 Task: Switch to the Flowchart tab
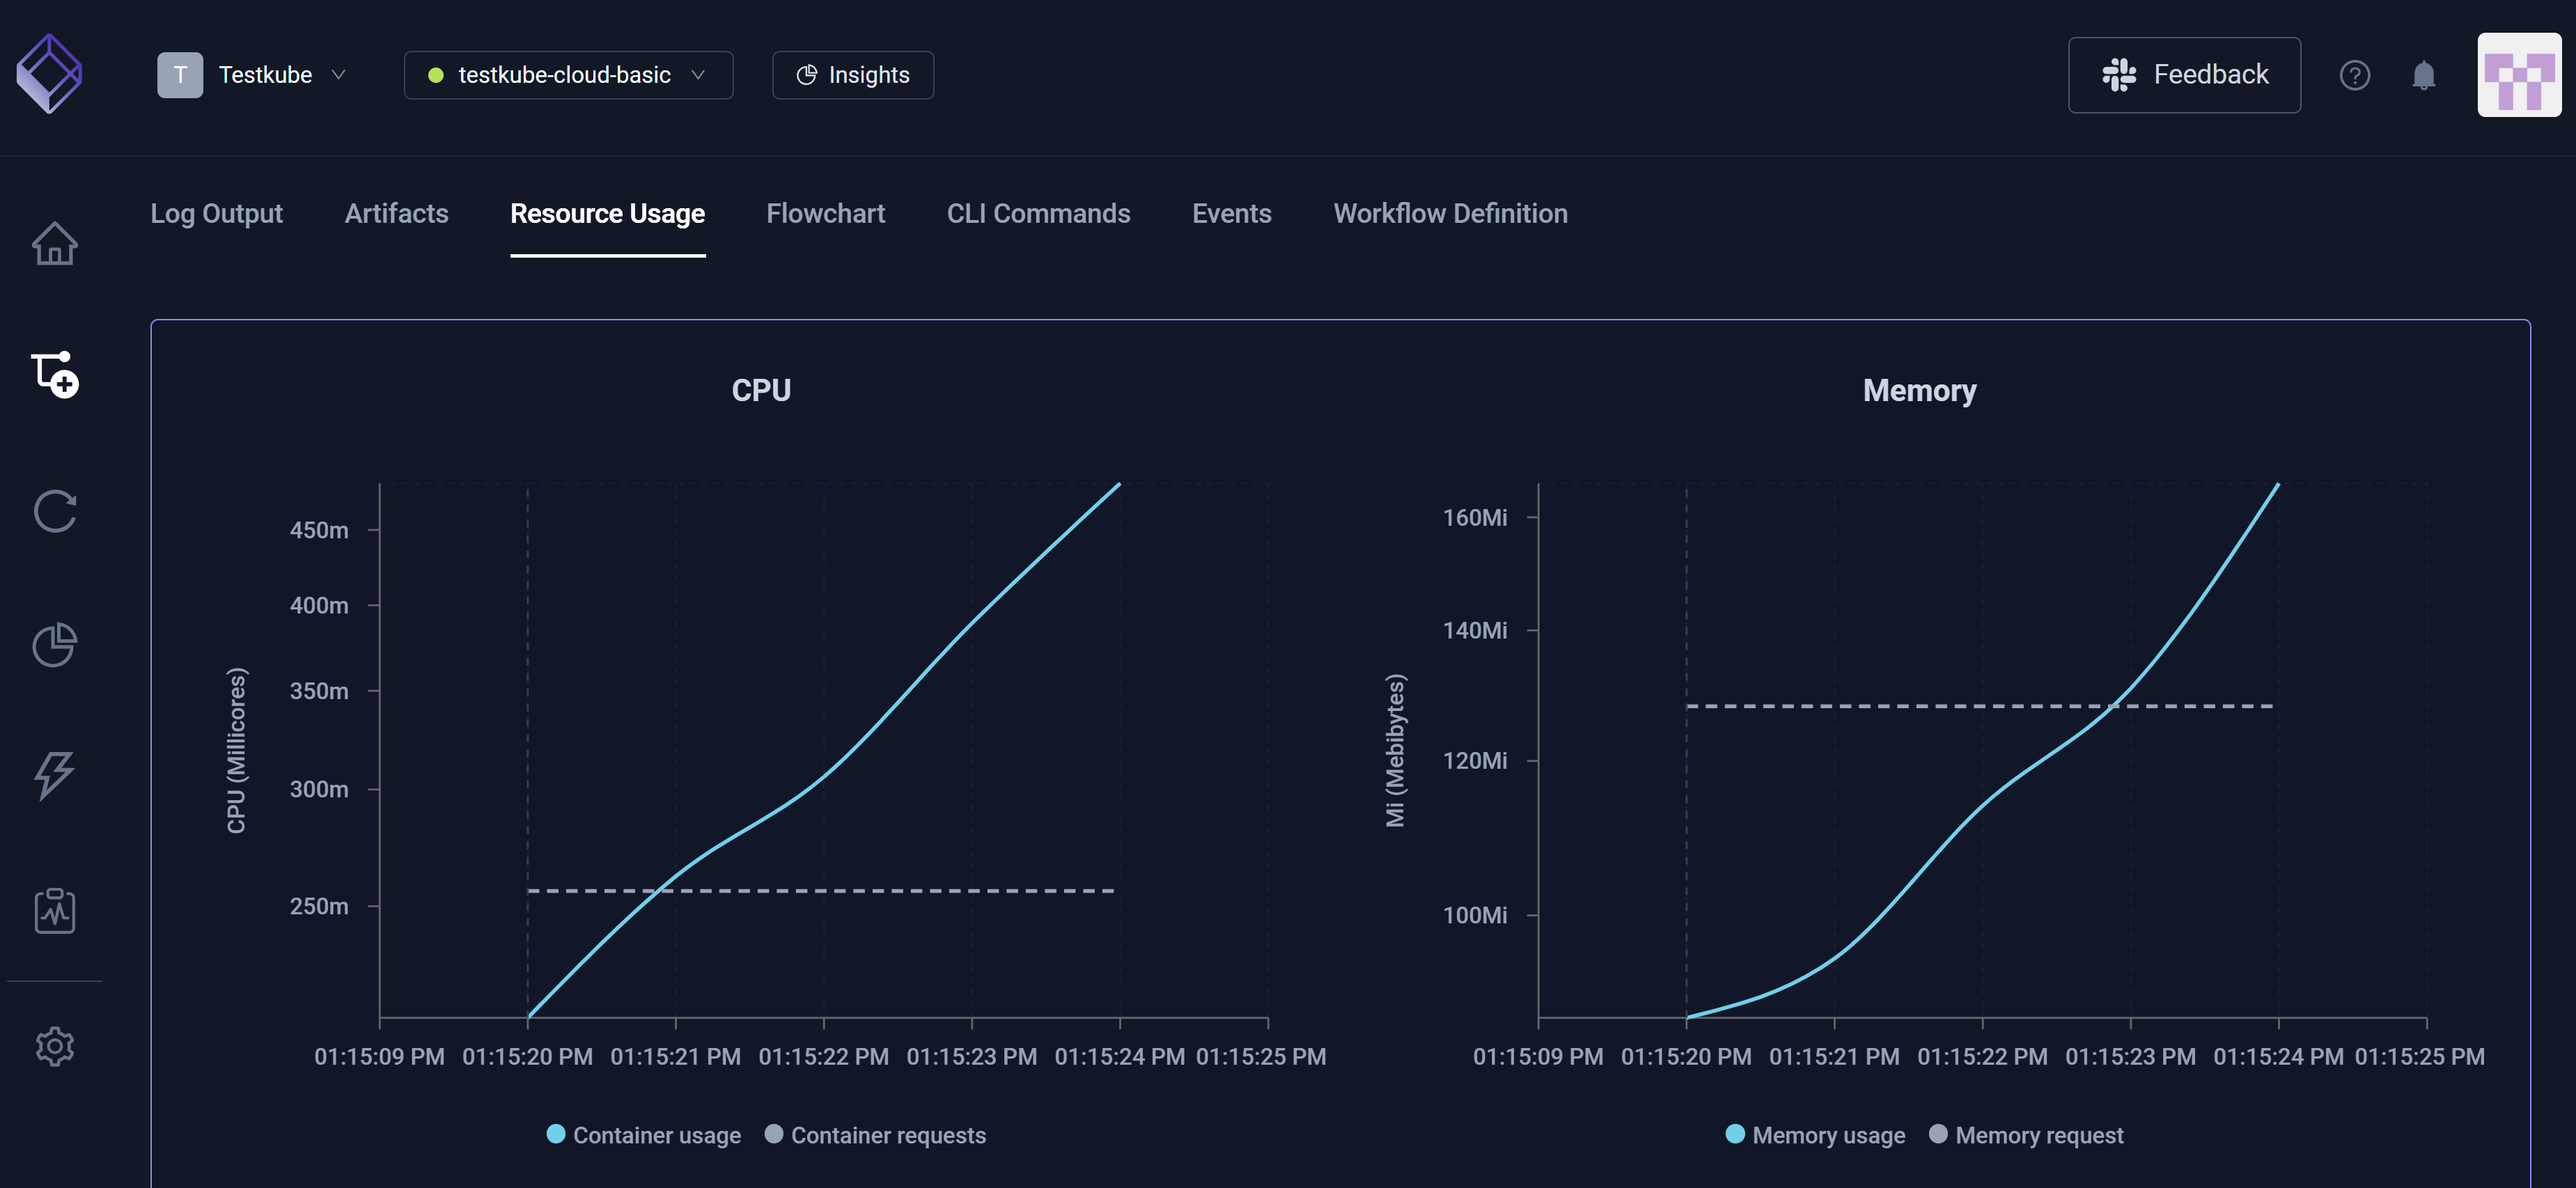(825, 214)
